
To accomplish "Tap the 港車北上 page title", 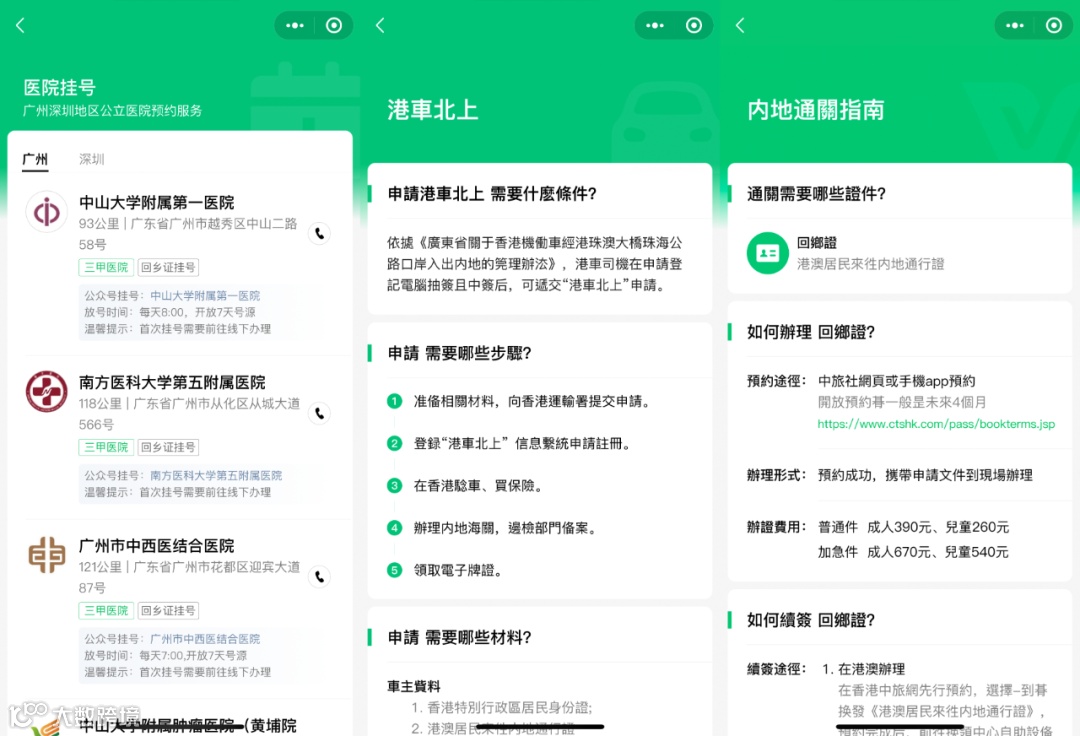I will coord(433,110).
